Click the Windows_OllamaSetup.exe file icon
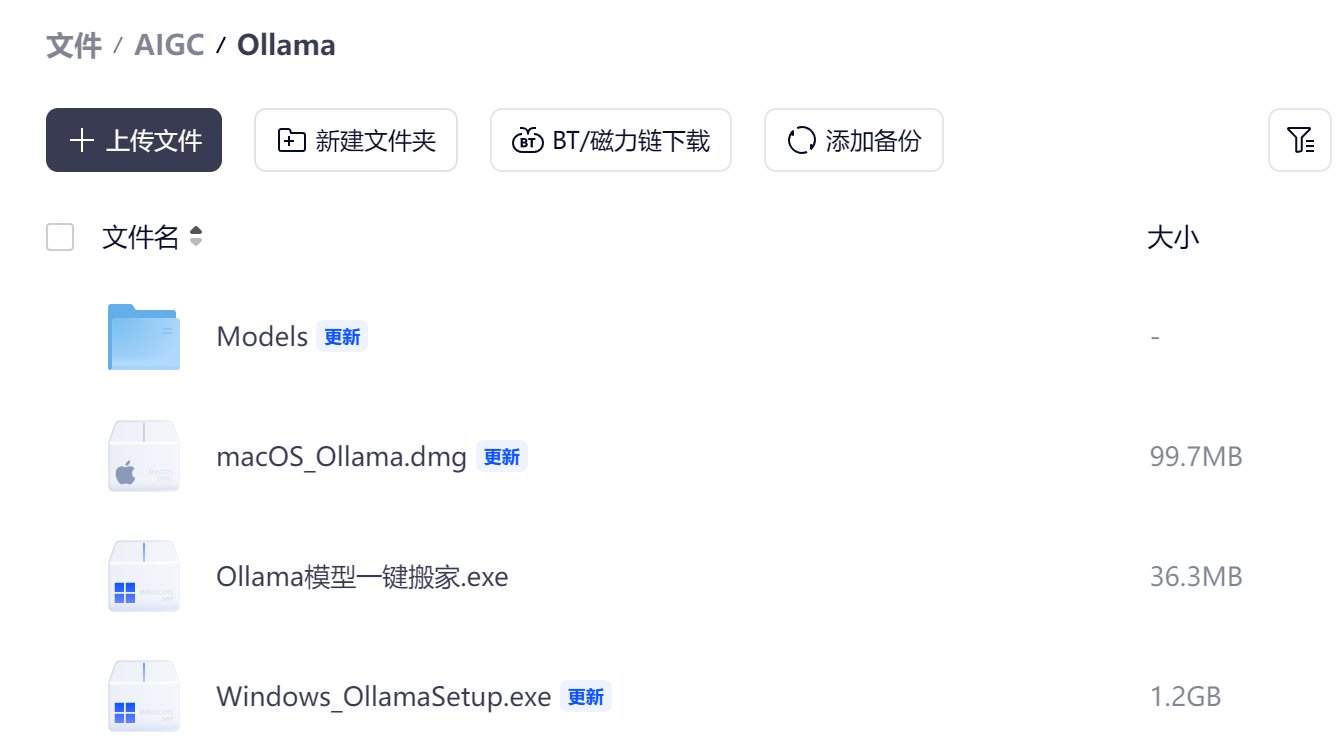The width and height of the screenshot is (1340, 756). [144, 697]
